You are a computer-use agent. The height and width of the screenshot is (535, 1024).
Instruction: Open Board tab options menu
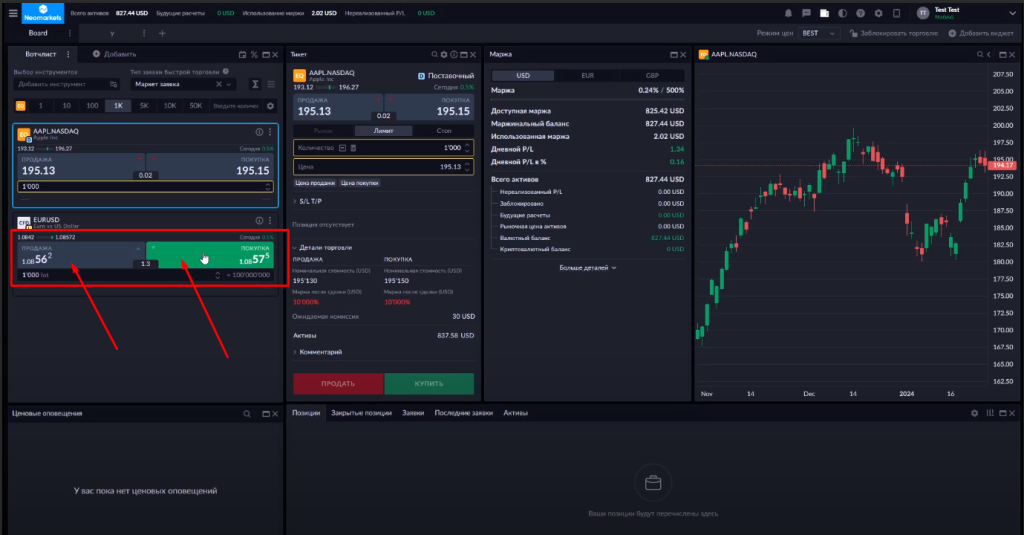(69, 33)
